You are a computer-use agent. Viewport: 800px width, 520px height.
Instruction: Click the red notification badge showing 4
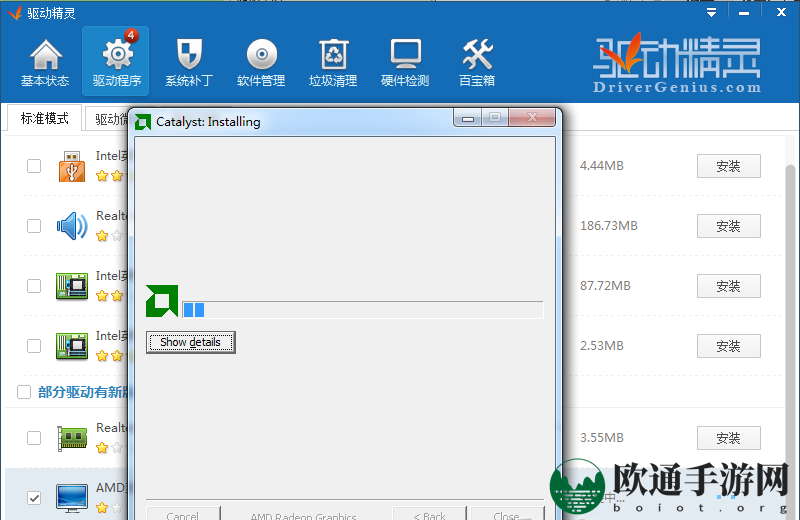click(x=131, y=35)
